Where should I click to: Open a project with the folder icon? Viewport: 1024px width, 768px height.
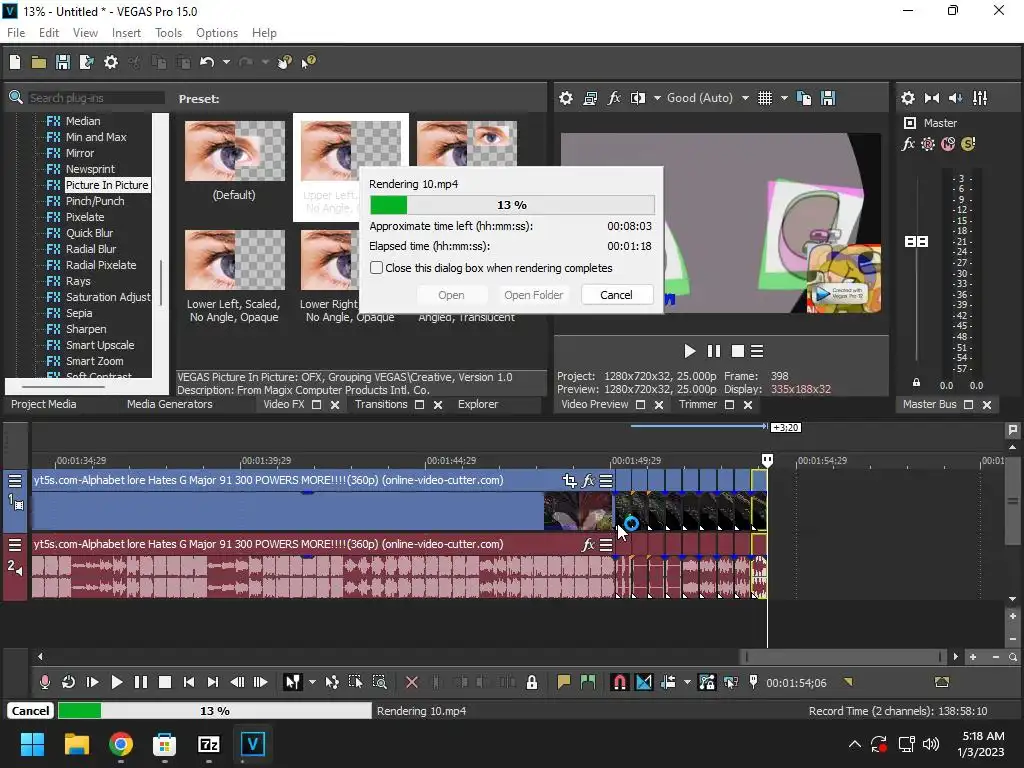point(39,62)
